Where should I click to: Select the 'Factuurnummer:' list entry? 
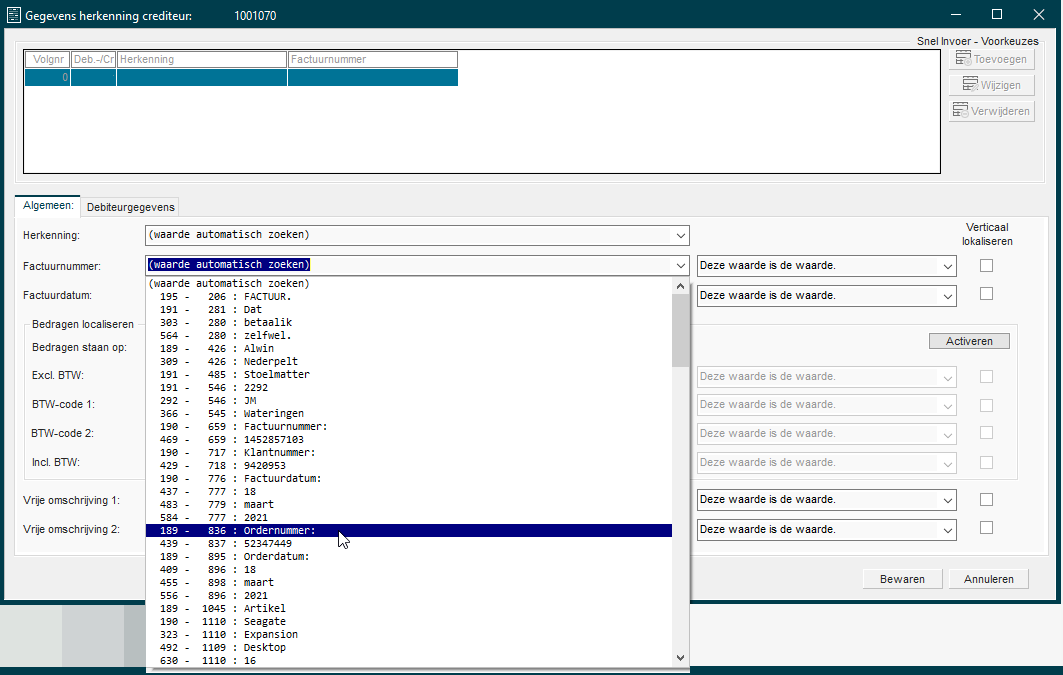(x=409, y=427)
